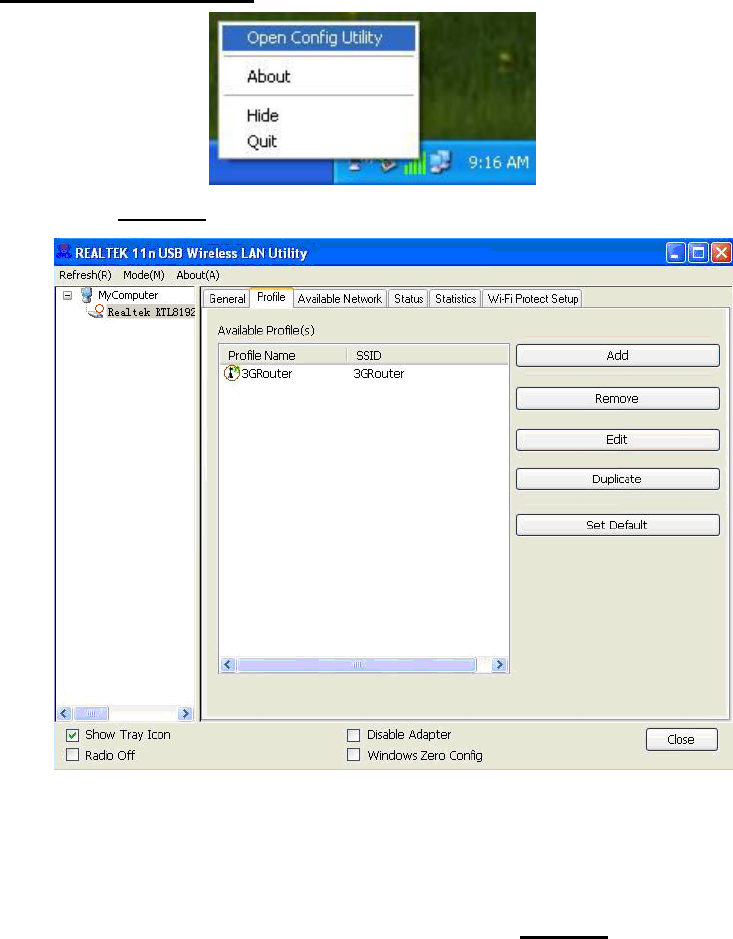The image size is (733, 939).
Task: Close the Realtek window with X
Action: pyautogui.click(x=721, y=253)
